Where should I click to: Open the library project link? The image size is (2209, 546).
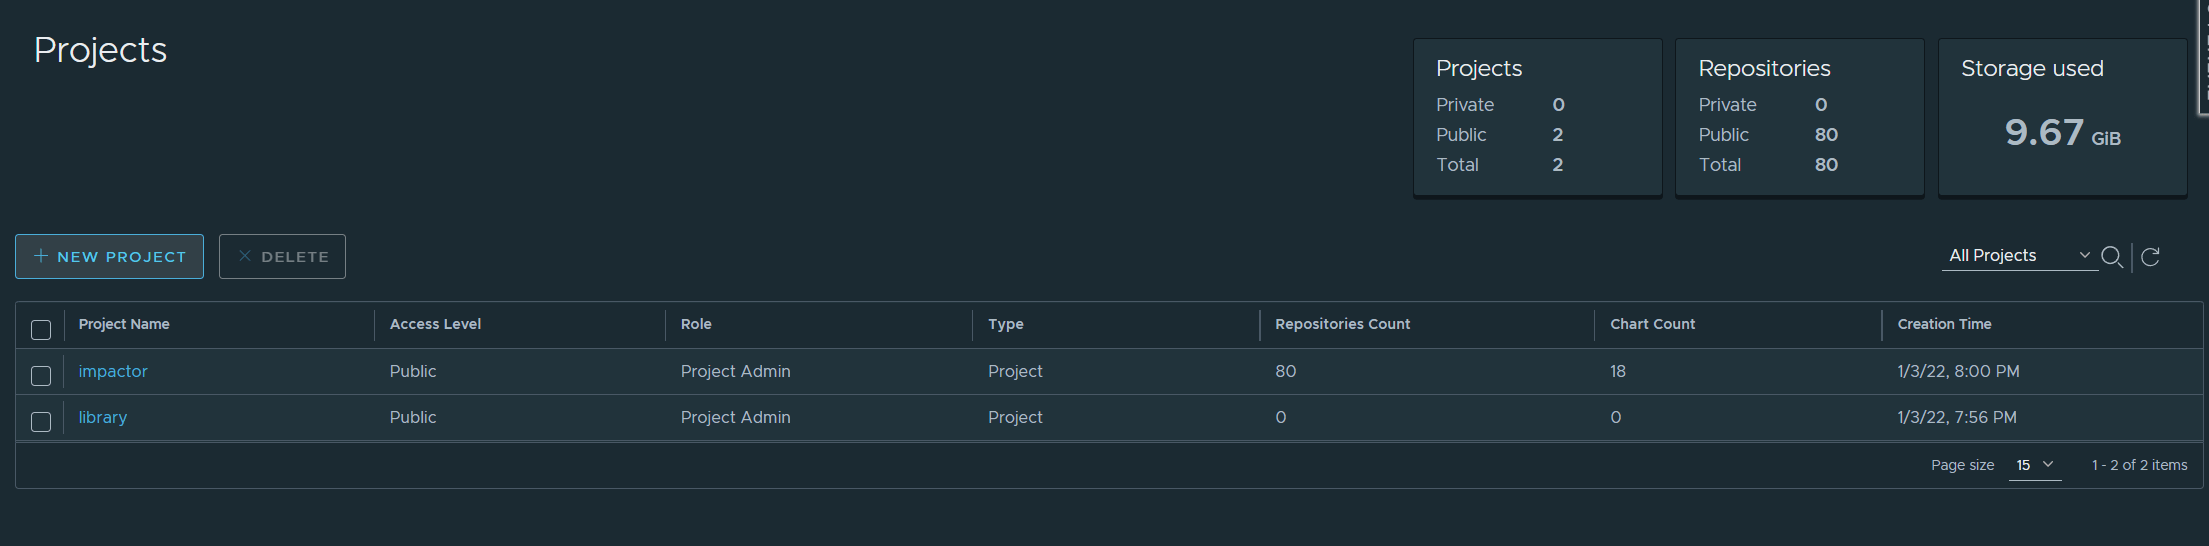(x=103, y=417)
